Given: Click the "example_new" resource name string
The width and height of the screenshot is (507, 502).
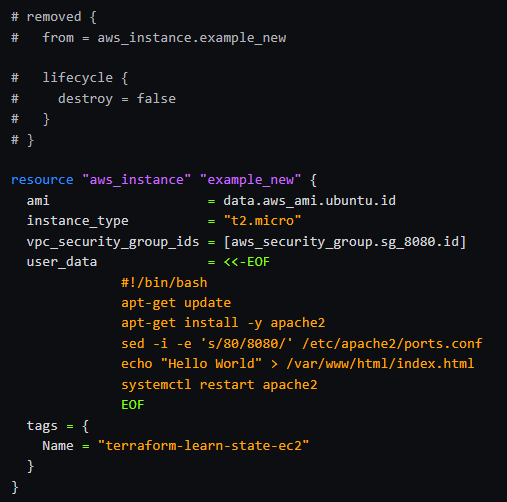Looking at the screenshot, I should 250,180.
